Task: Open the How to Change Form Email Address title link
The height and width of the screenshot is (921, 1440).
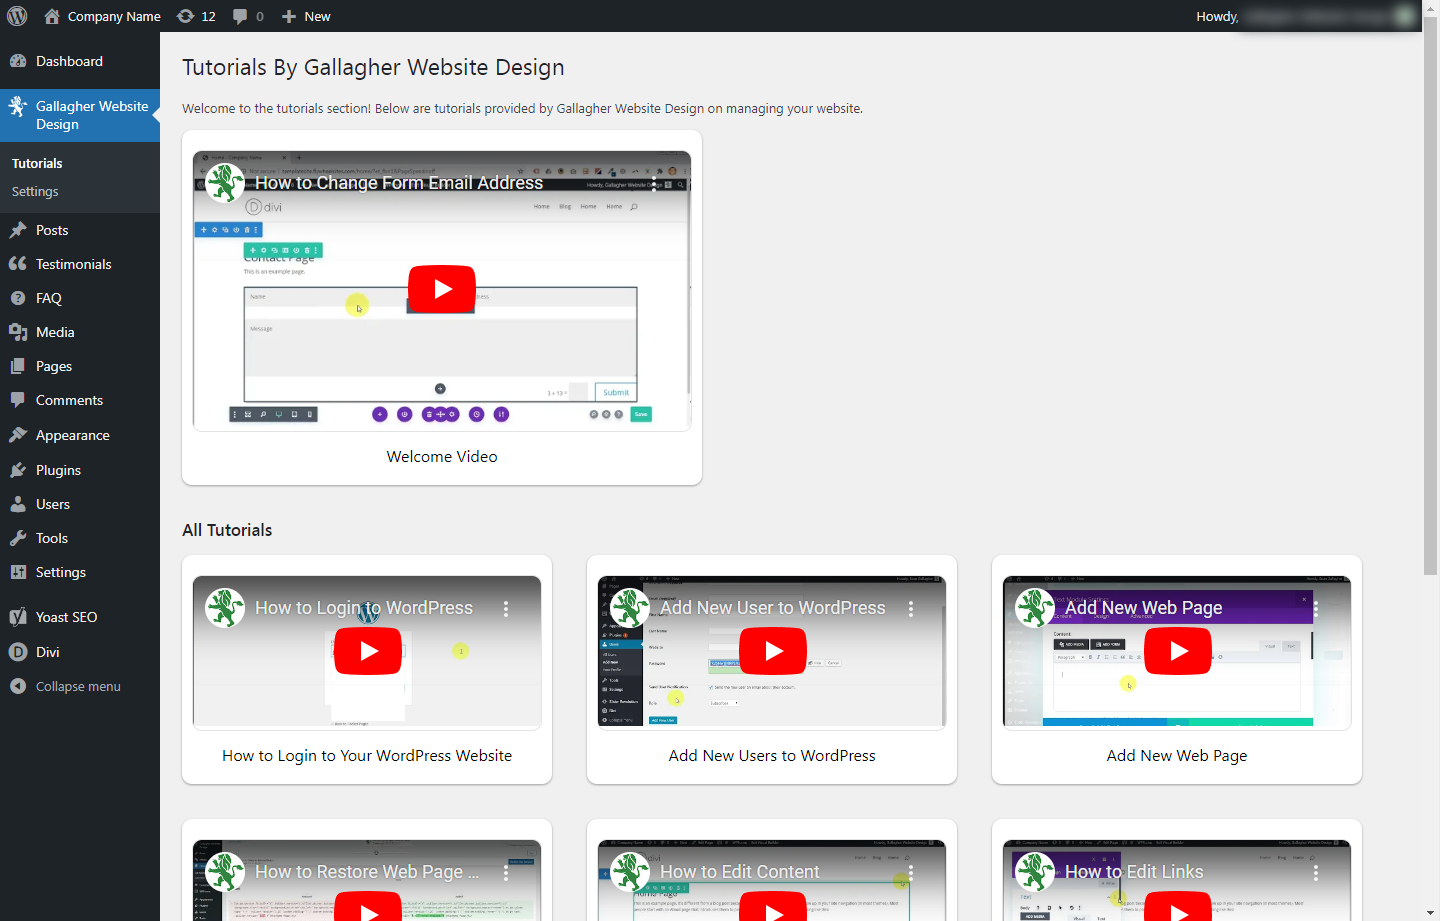Action: pyautogui.click(x=399, y=183)
